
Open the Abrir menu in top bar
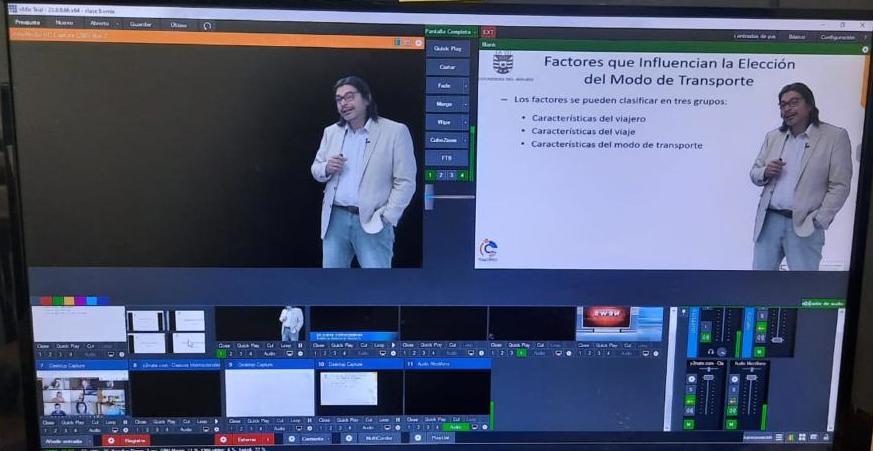click(x=100, y=23)
